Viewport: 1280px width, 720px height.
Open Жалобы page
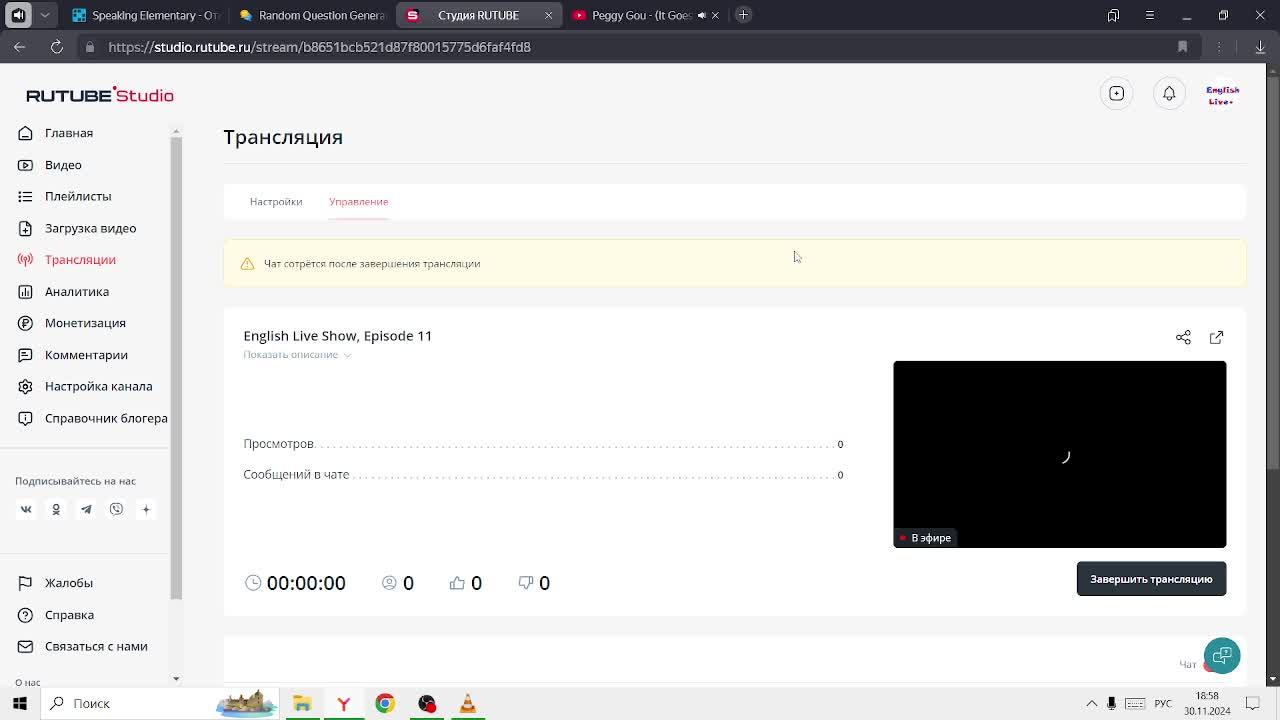point(68,583)
